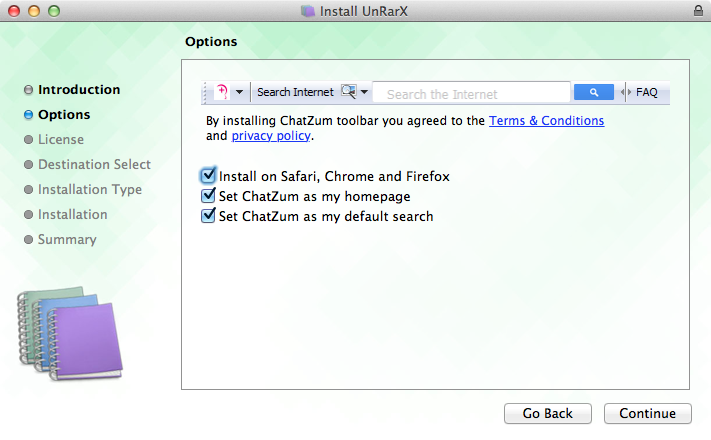
Task: Click the Continue button
Action: pyautogui.click(x=647, y=413)
